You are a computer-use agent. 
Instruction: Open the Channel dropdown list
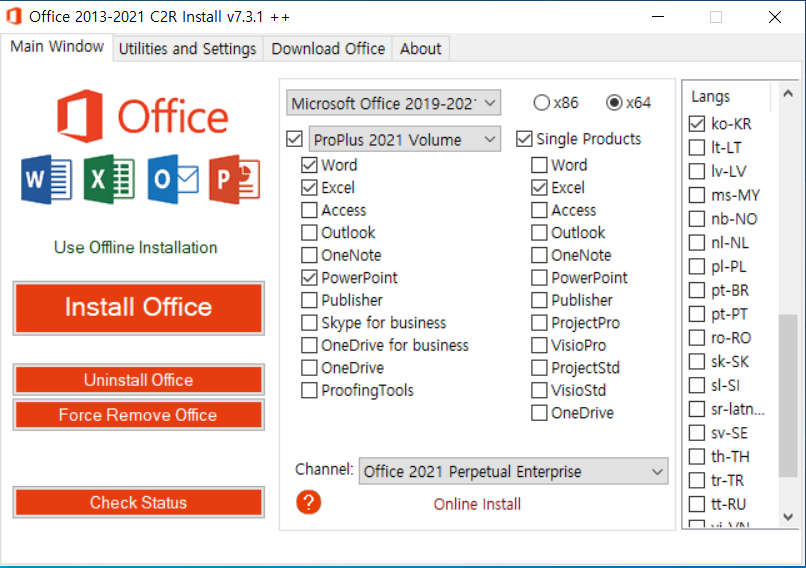coord(514,471)
